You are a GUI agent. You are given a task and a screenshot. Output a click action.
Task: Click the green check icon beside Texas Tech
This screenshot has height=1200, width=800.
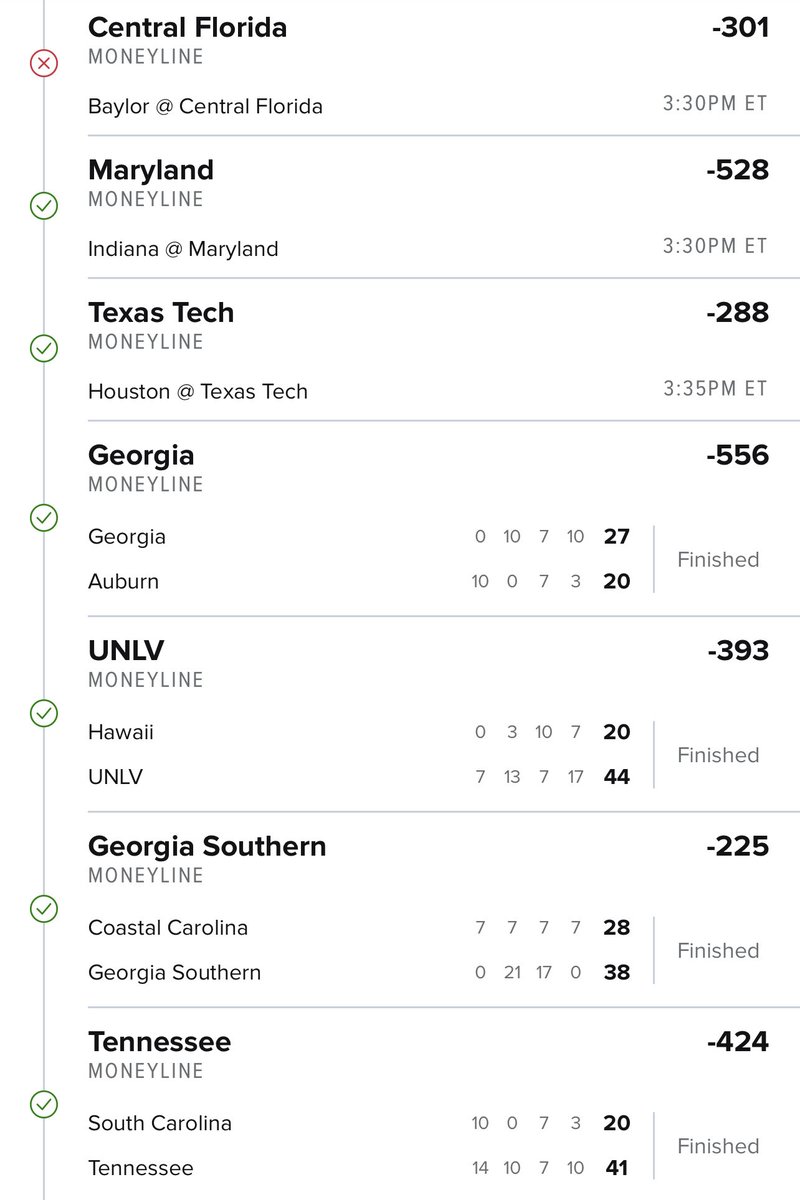[43, 349]
